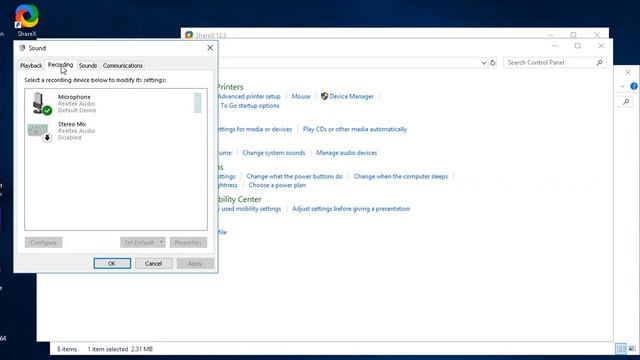
Task: Open the Printers category heading
Action: click(x=231, y=87)
